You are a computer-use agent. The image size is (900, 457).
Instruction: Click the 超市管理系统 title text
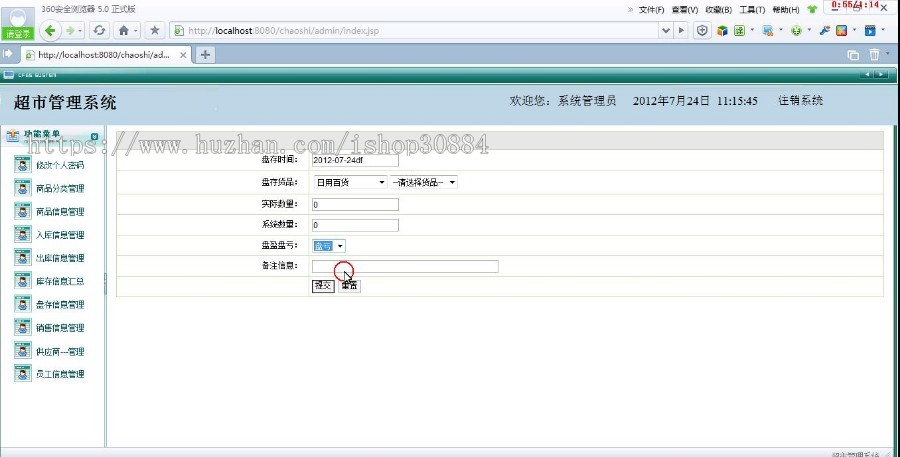(x=65, y=102)
